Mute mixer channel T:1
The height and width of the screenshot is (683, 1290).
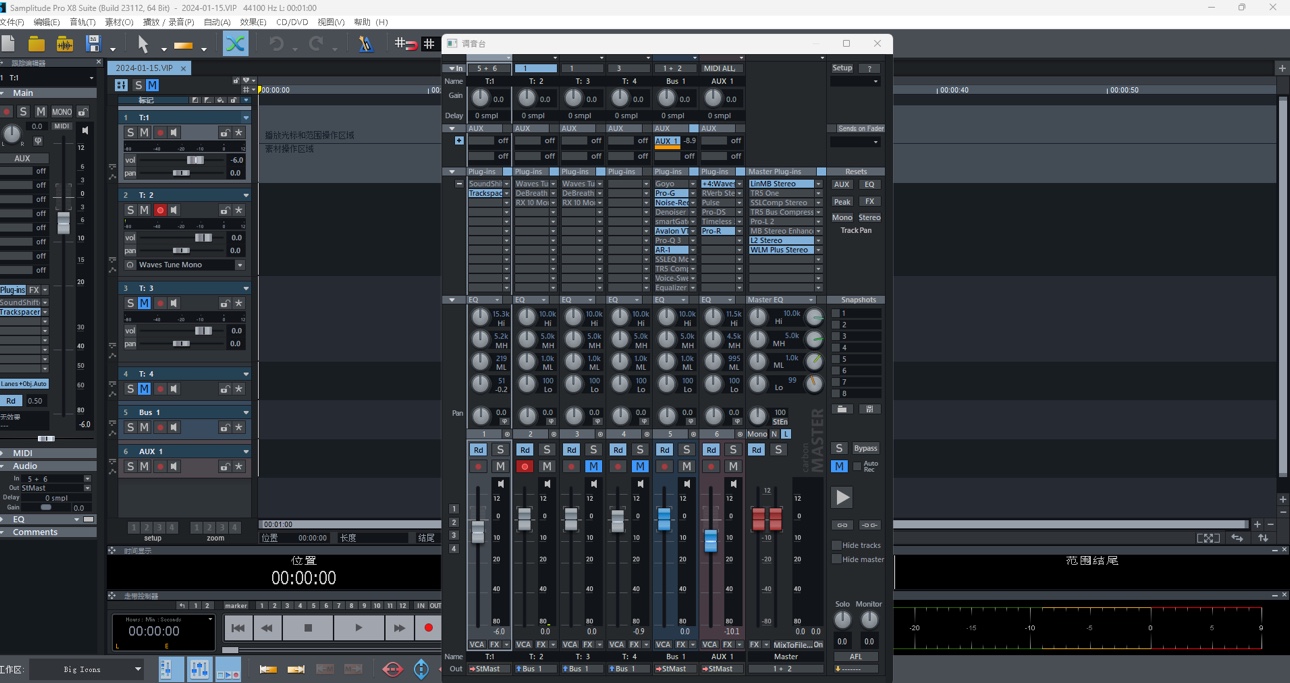(x=500, y=466)
